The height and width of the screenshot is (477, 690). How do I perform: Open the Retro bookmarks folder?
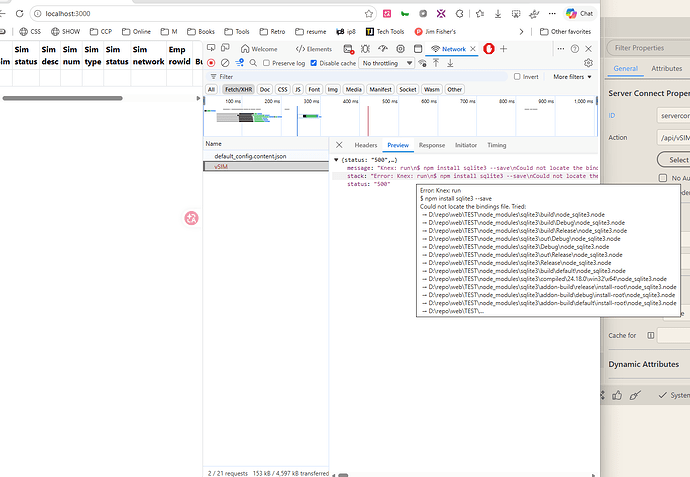[x=272, y=32]
